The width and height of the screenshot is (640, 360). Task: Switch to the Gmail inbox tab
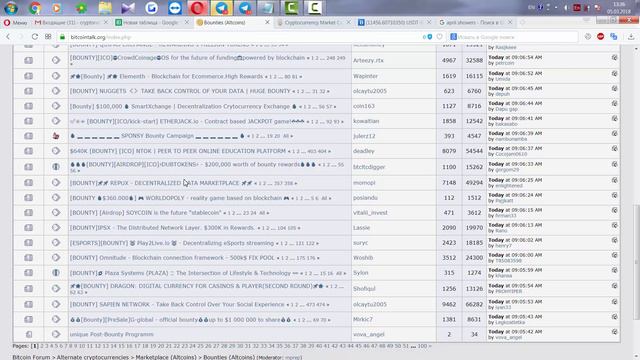tap(71, 22)
